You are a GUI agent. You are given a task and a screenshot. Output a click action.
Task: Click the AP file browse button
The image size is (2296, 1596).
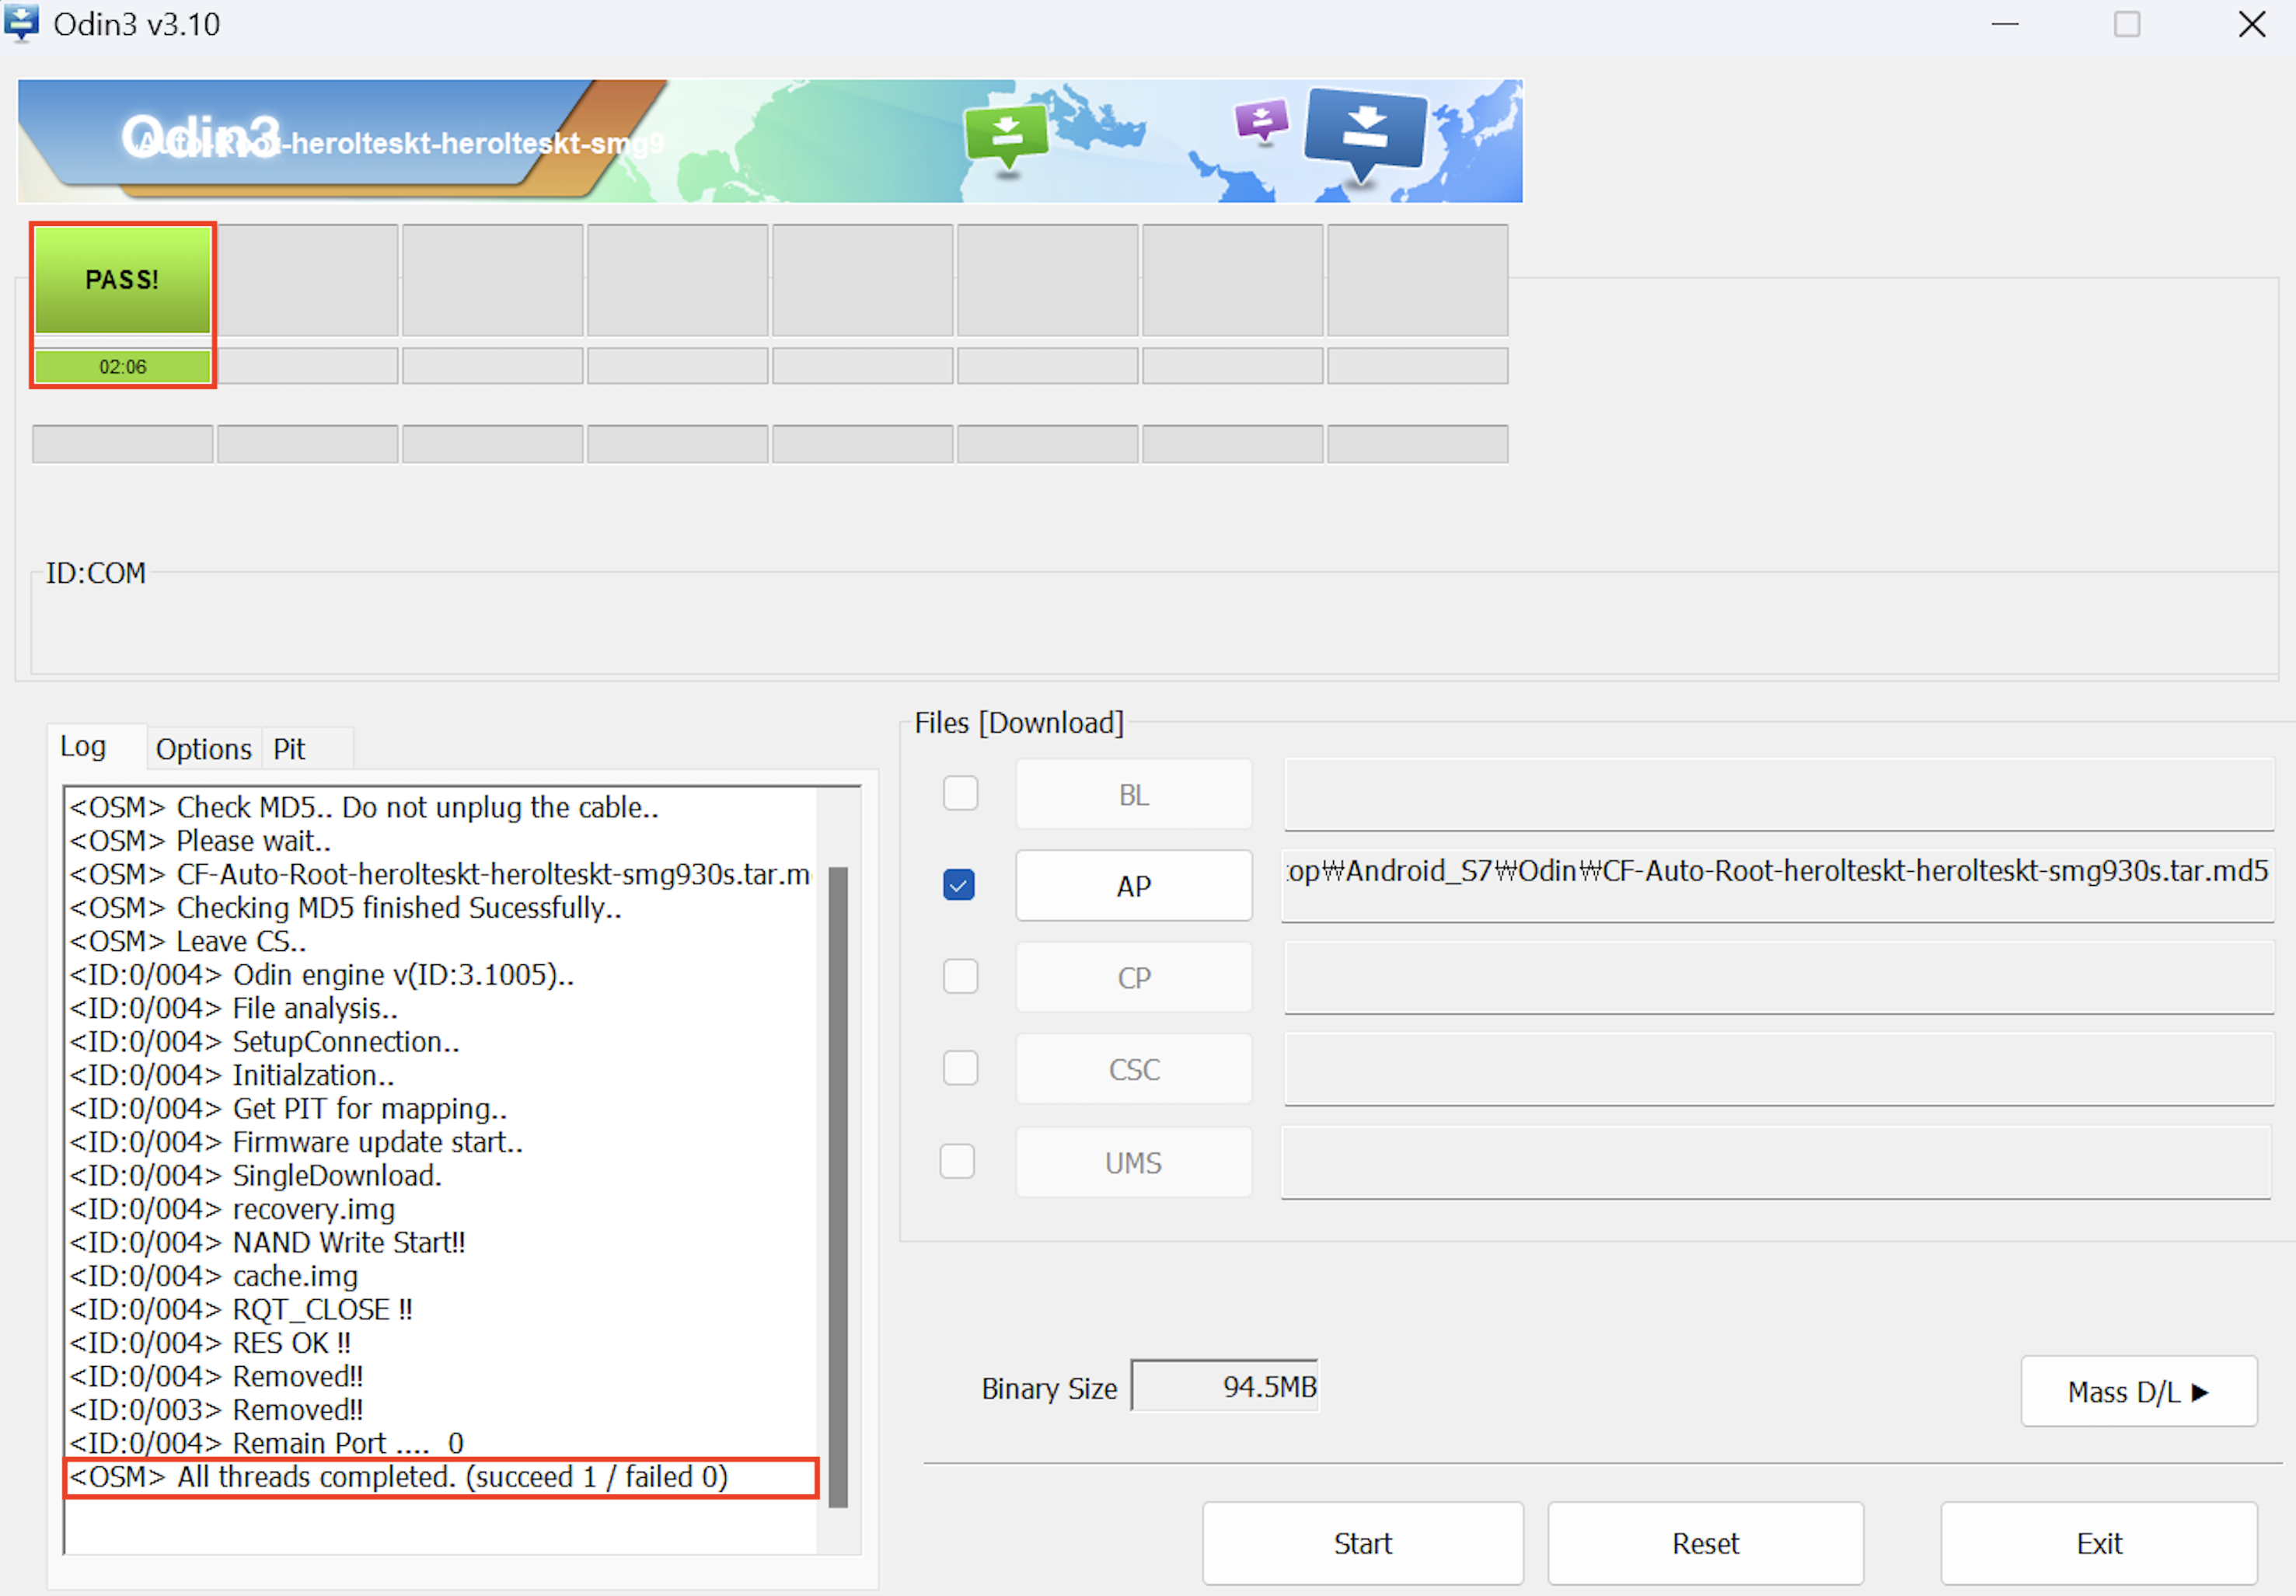pos(1133,886)
